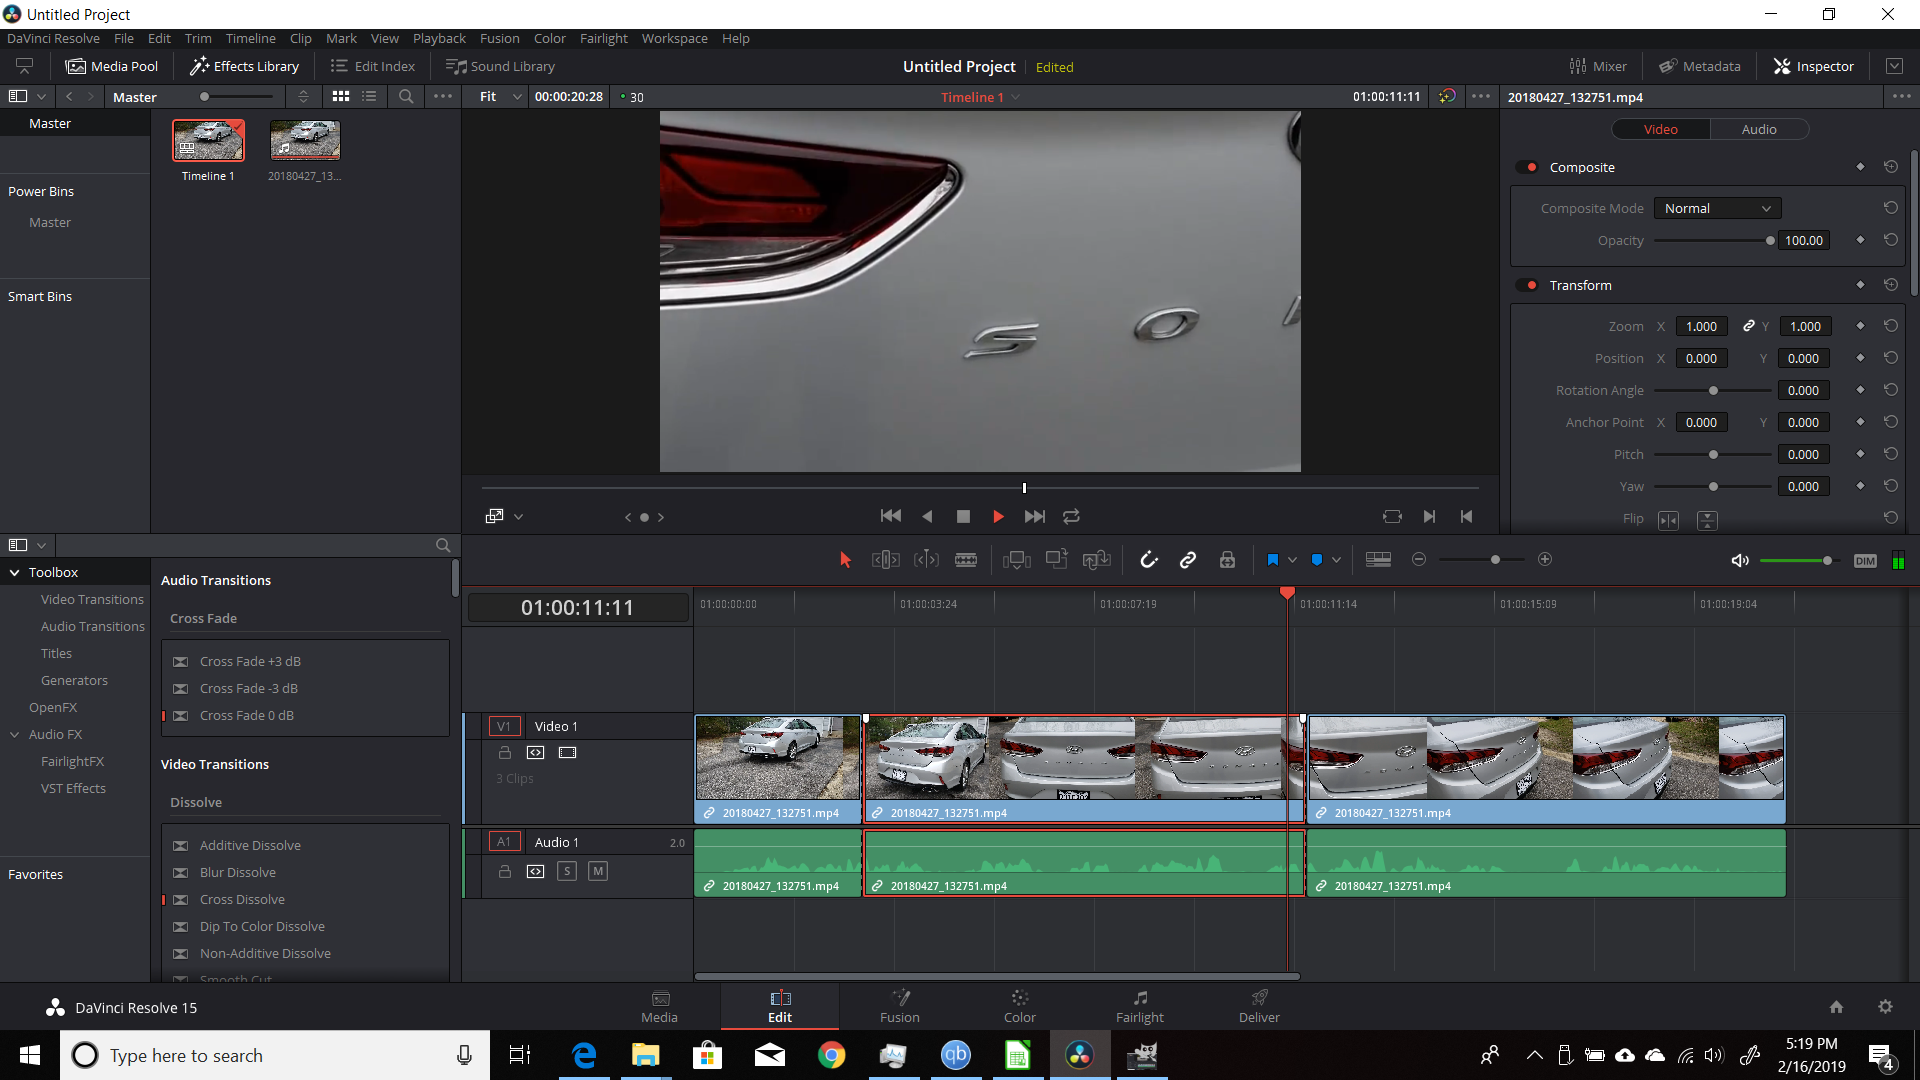Add a blue marker on timeline
Image resolution: width=1920 pixels, height=1080 pixels.
[x=1317, y=560]
